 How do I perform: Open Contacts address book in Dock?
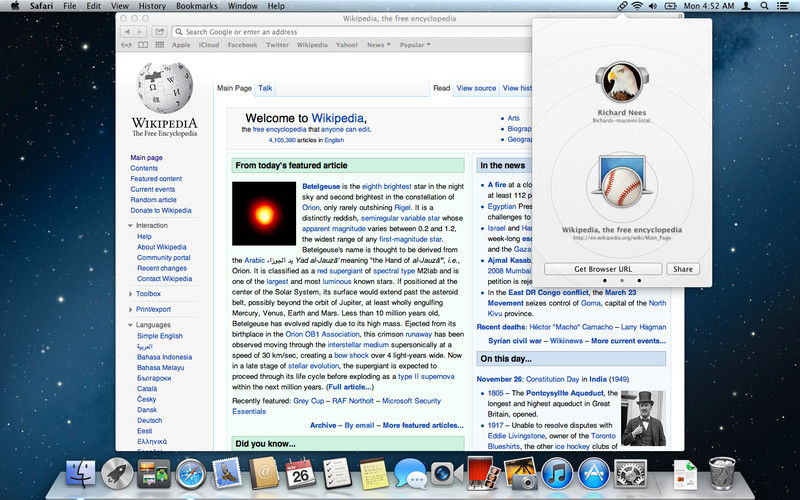(264, 473)
